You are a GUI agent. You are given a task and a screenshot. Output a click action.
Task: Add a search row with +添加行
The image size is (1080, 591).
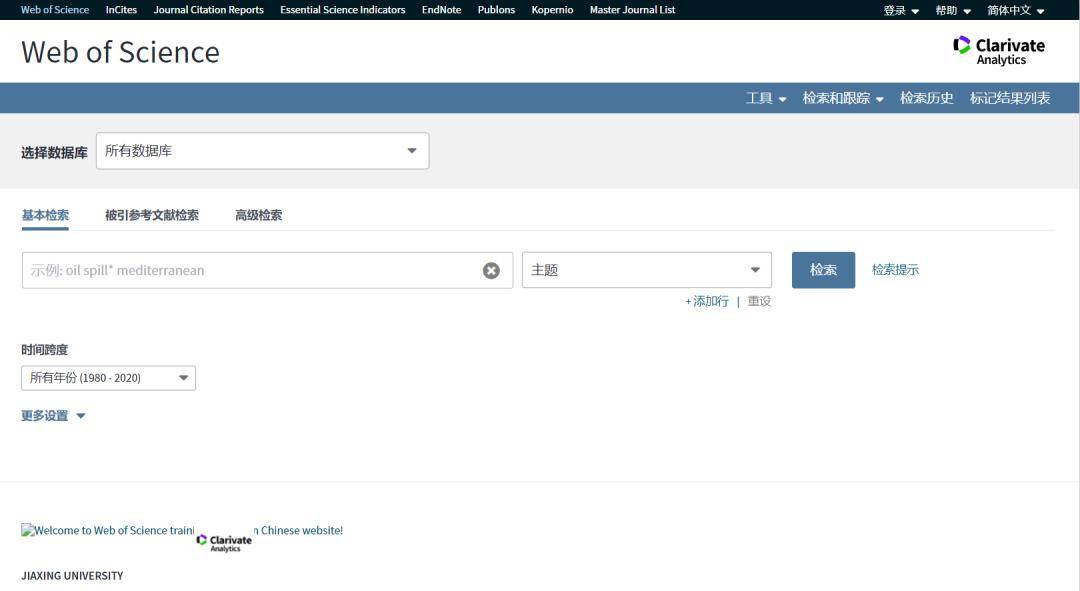tap(707, 301)
